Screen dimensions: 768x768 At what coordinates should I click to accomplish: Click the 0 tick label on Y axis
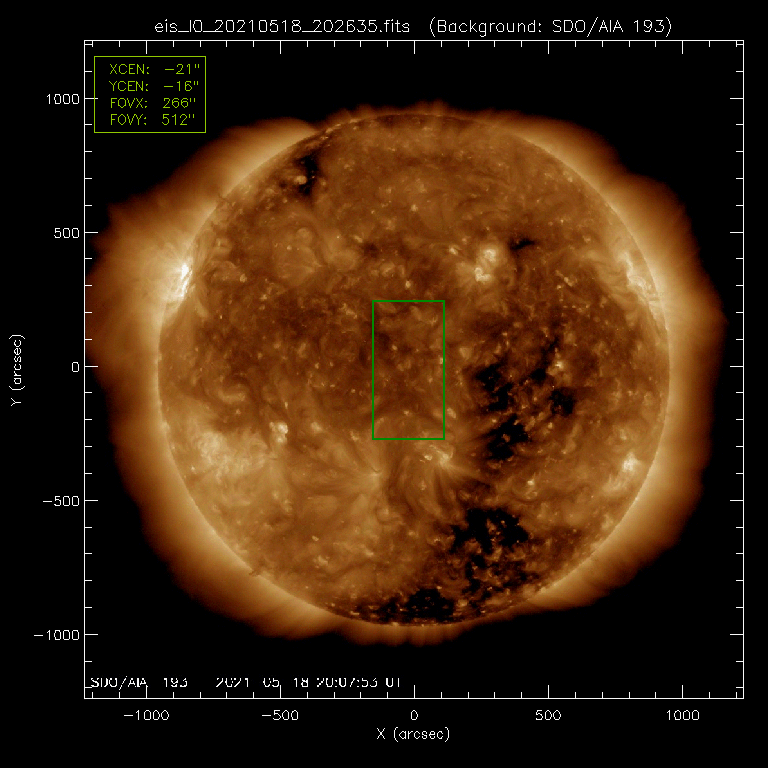[x=70, y=367]
